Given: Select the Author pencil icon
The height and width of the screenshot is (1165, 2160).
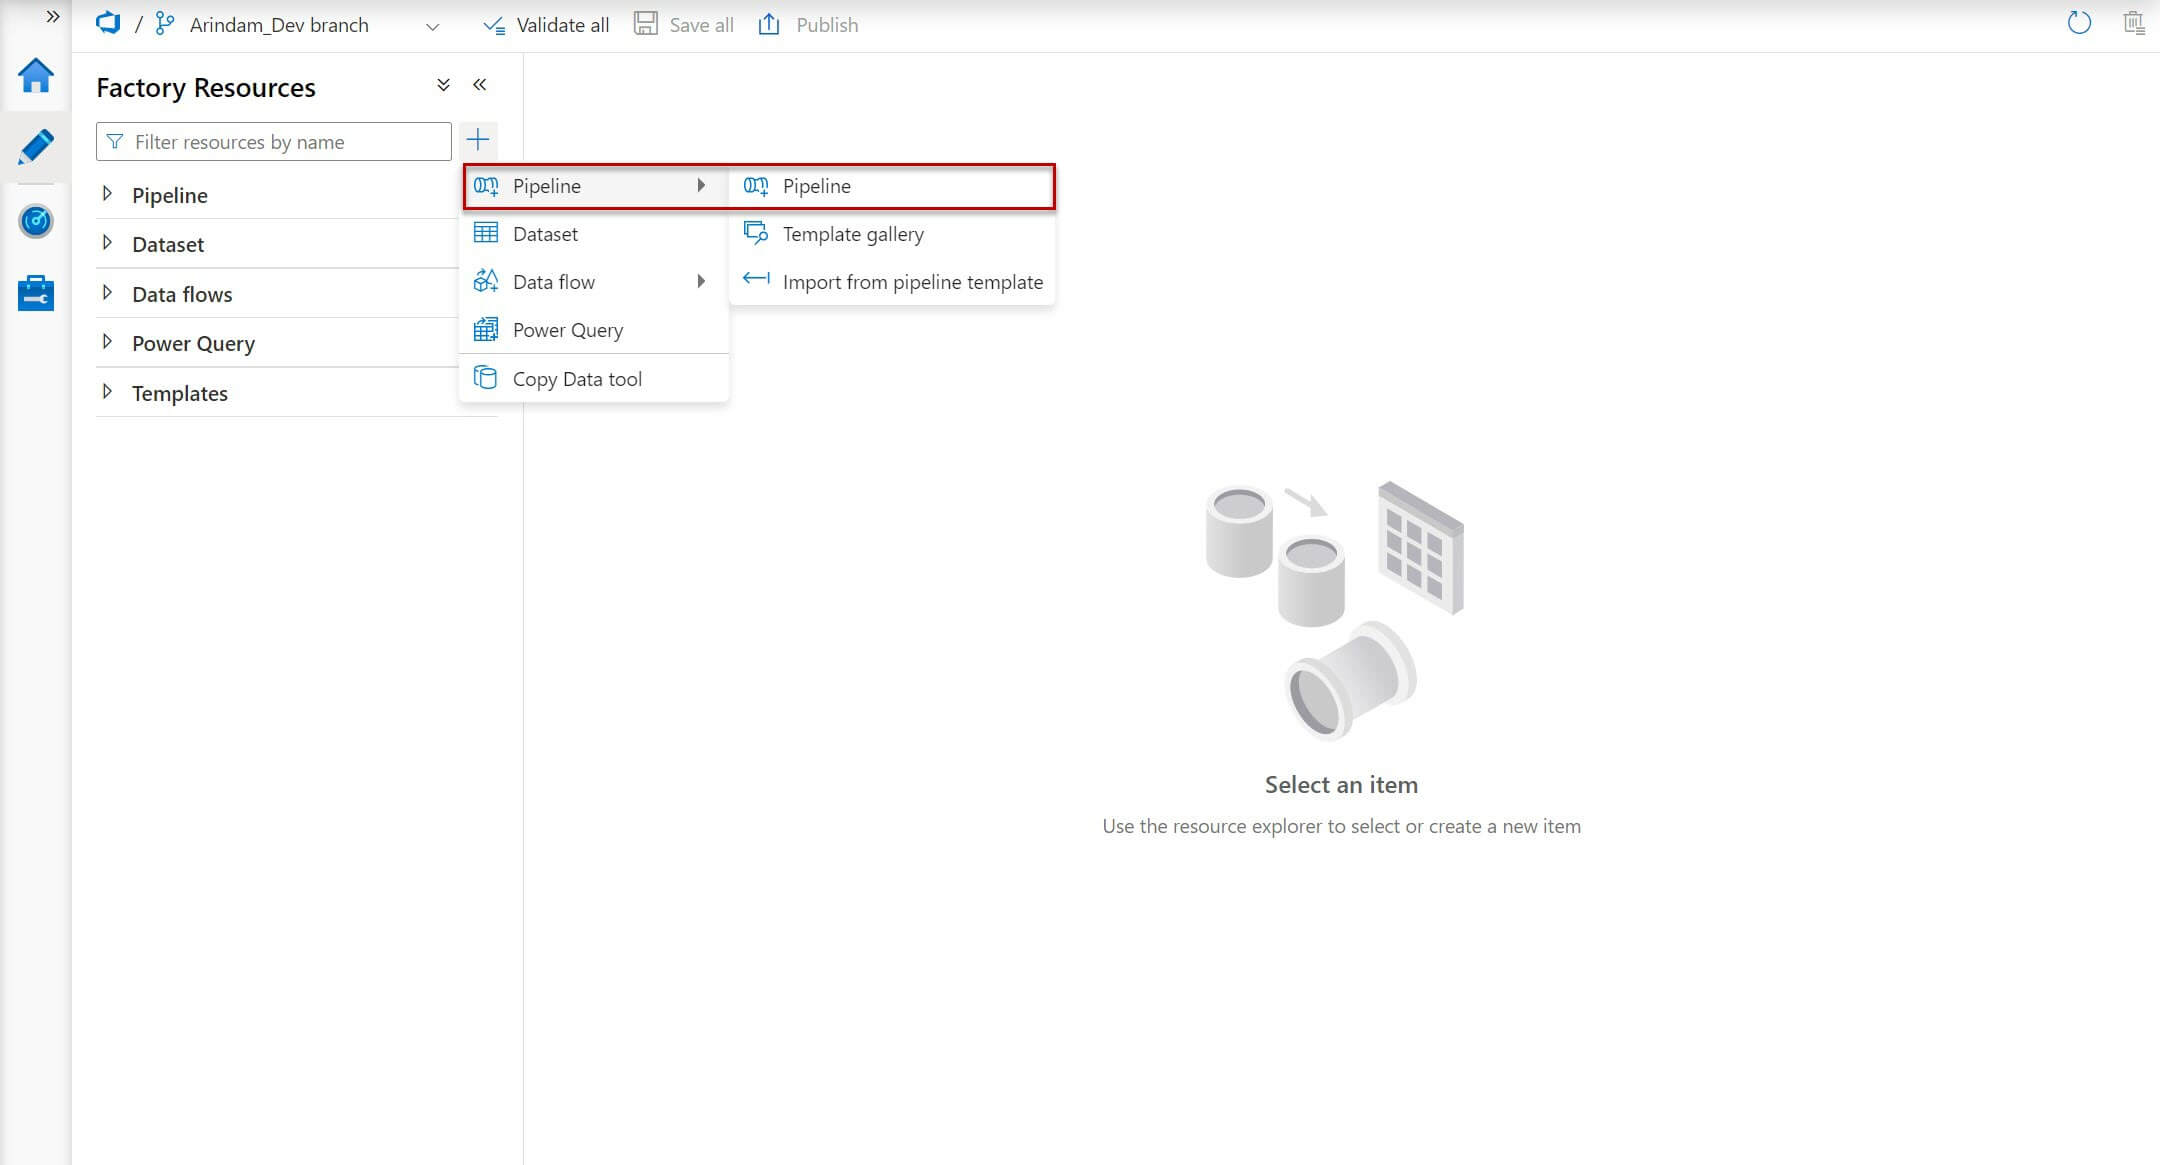Looking at the screenshot, I should click(x=36, y=148).
